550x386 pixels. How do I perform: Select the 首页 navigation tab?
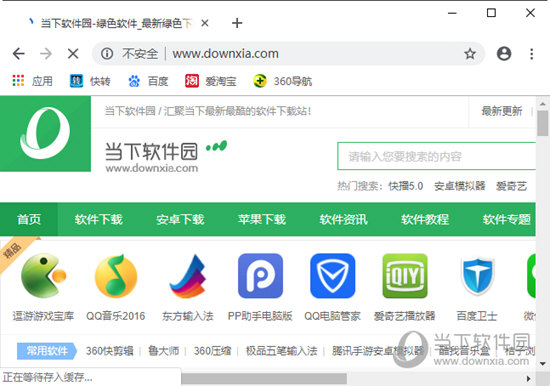coord(29,219)
